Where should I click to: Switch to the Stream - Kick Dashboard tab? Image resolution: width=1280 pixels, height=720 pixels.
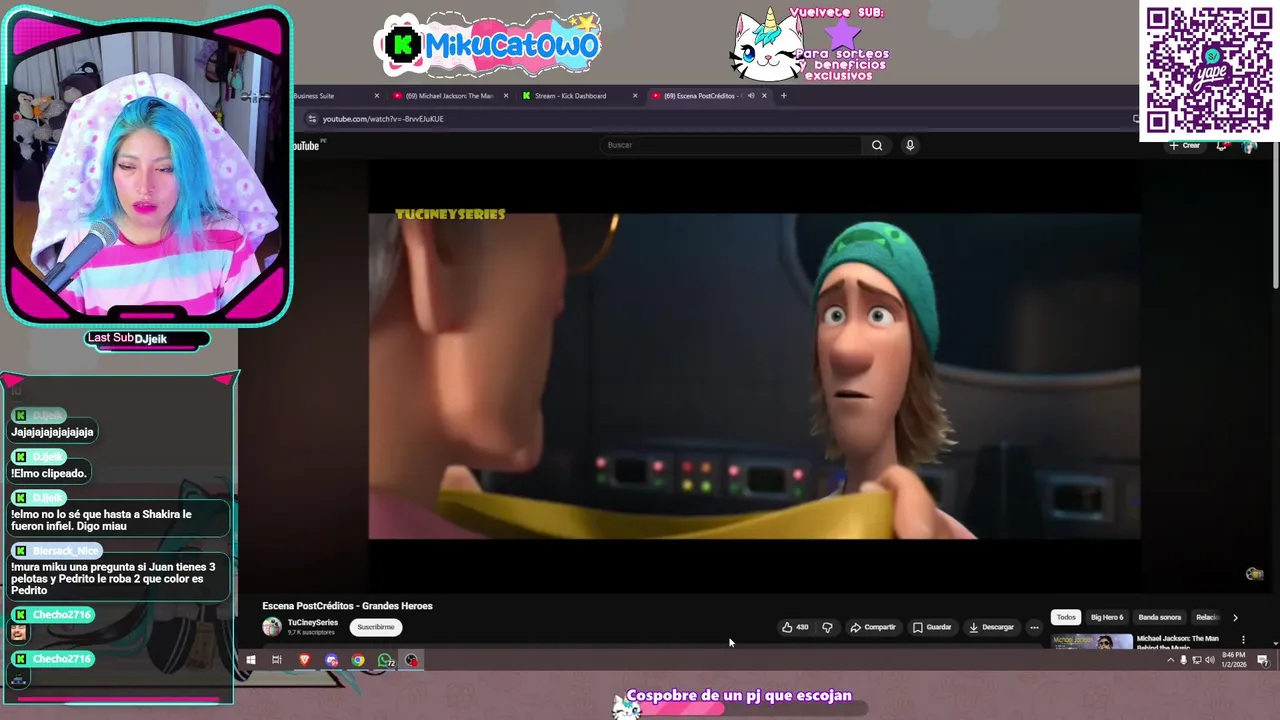click(x=570, y=96)
